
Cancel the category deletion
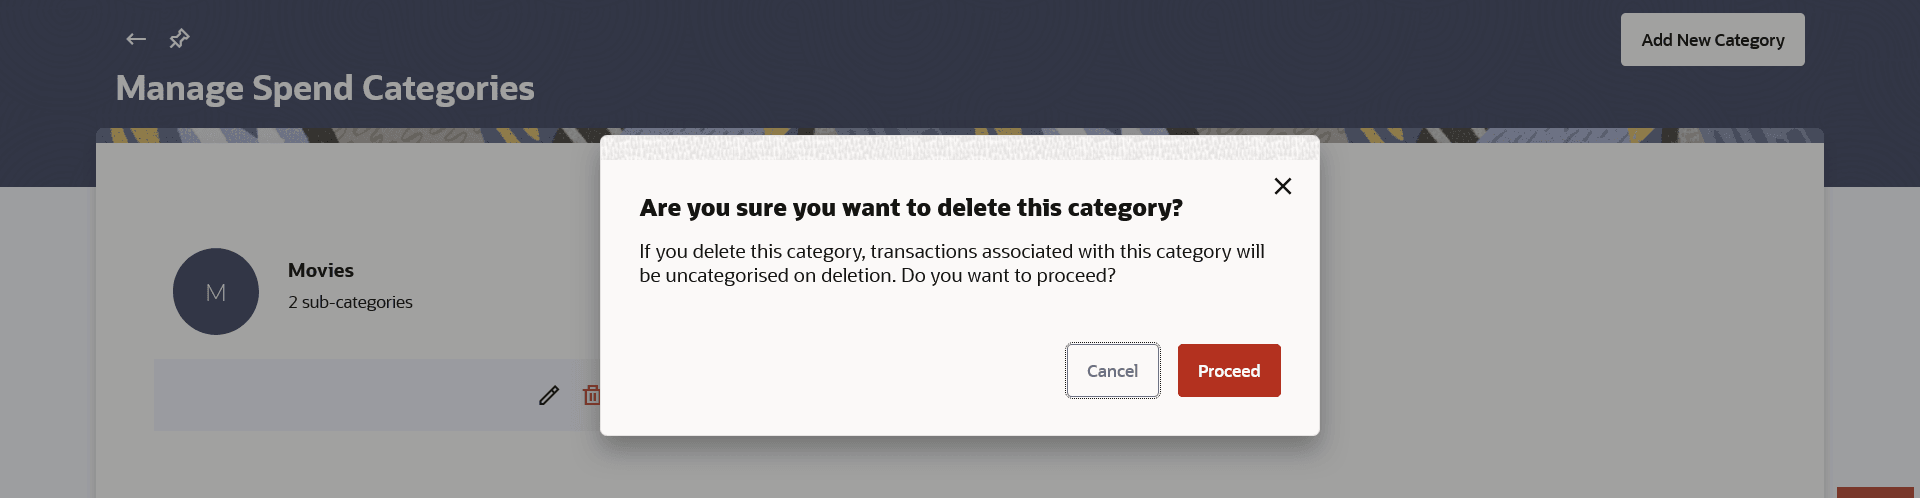1112,371
